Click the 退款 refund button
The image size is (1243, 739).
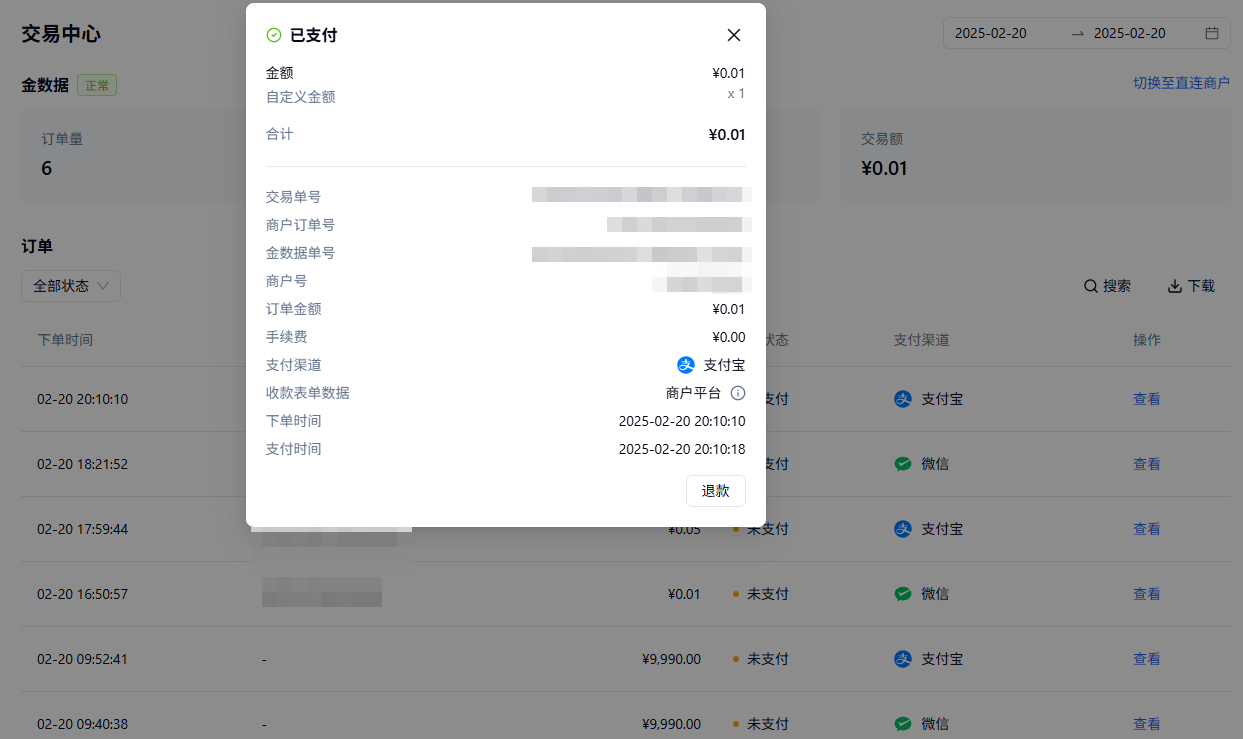pyautogui.click(x=715, y=491)
